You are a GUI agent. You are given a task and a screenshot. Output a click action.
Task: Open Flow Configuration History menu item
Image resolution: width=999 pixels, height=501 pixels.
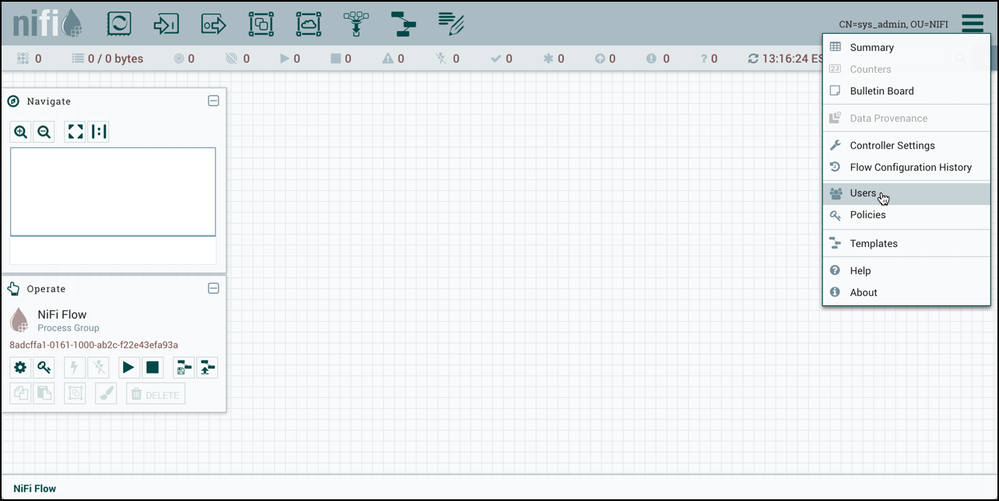click(907, 167)
